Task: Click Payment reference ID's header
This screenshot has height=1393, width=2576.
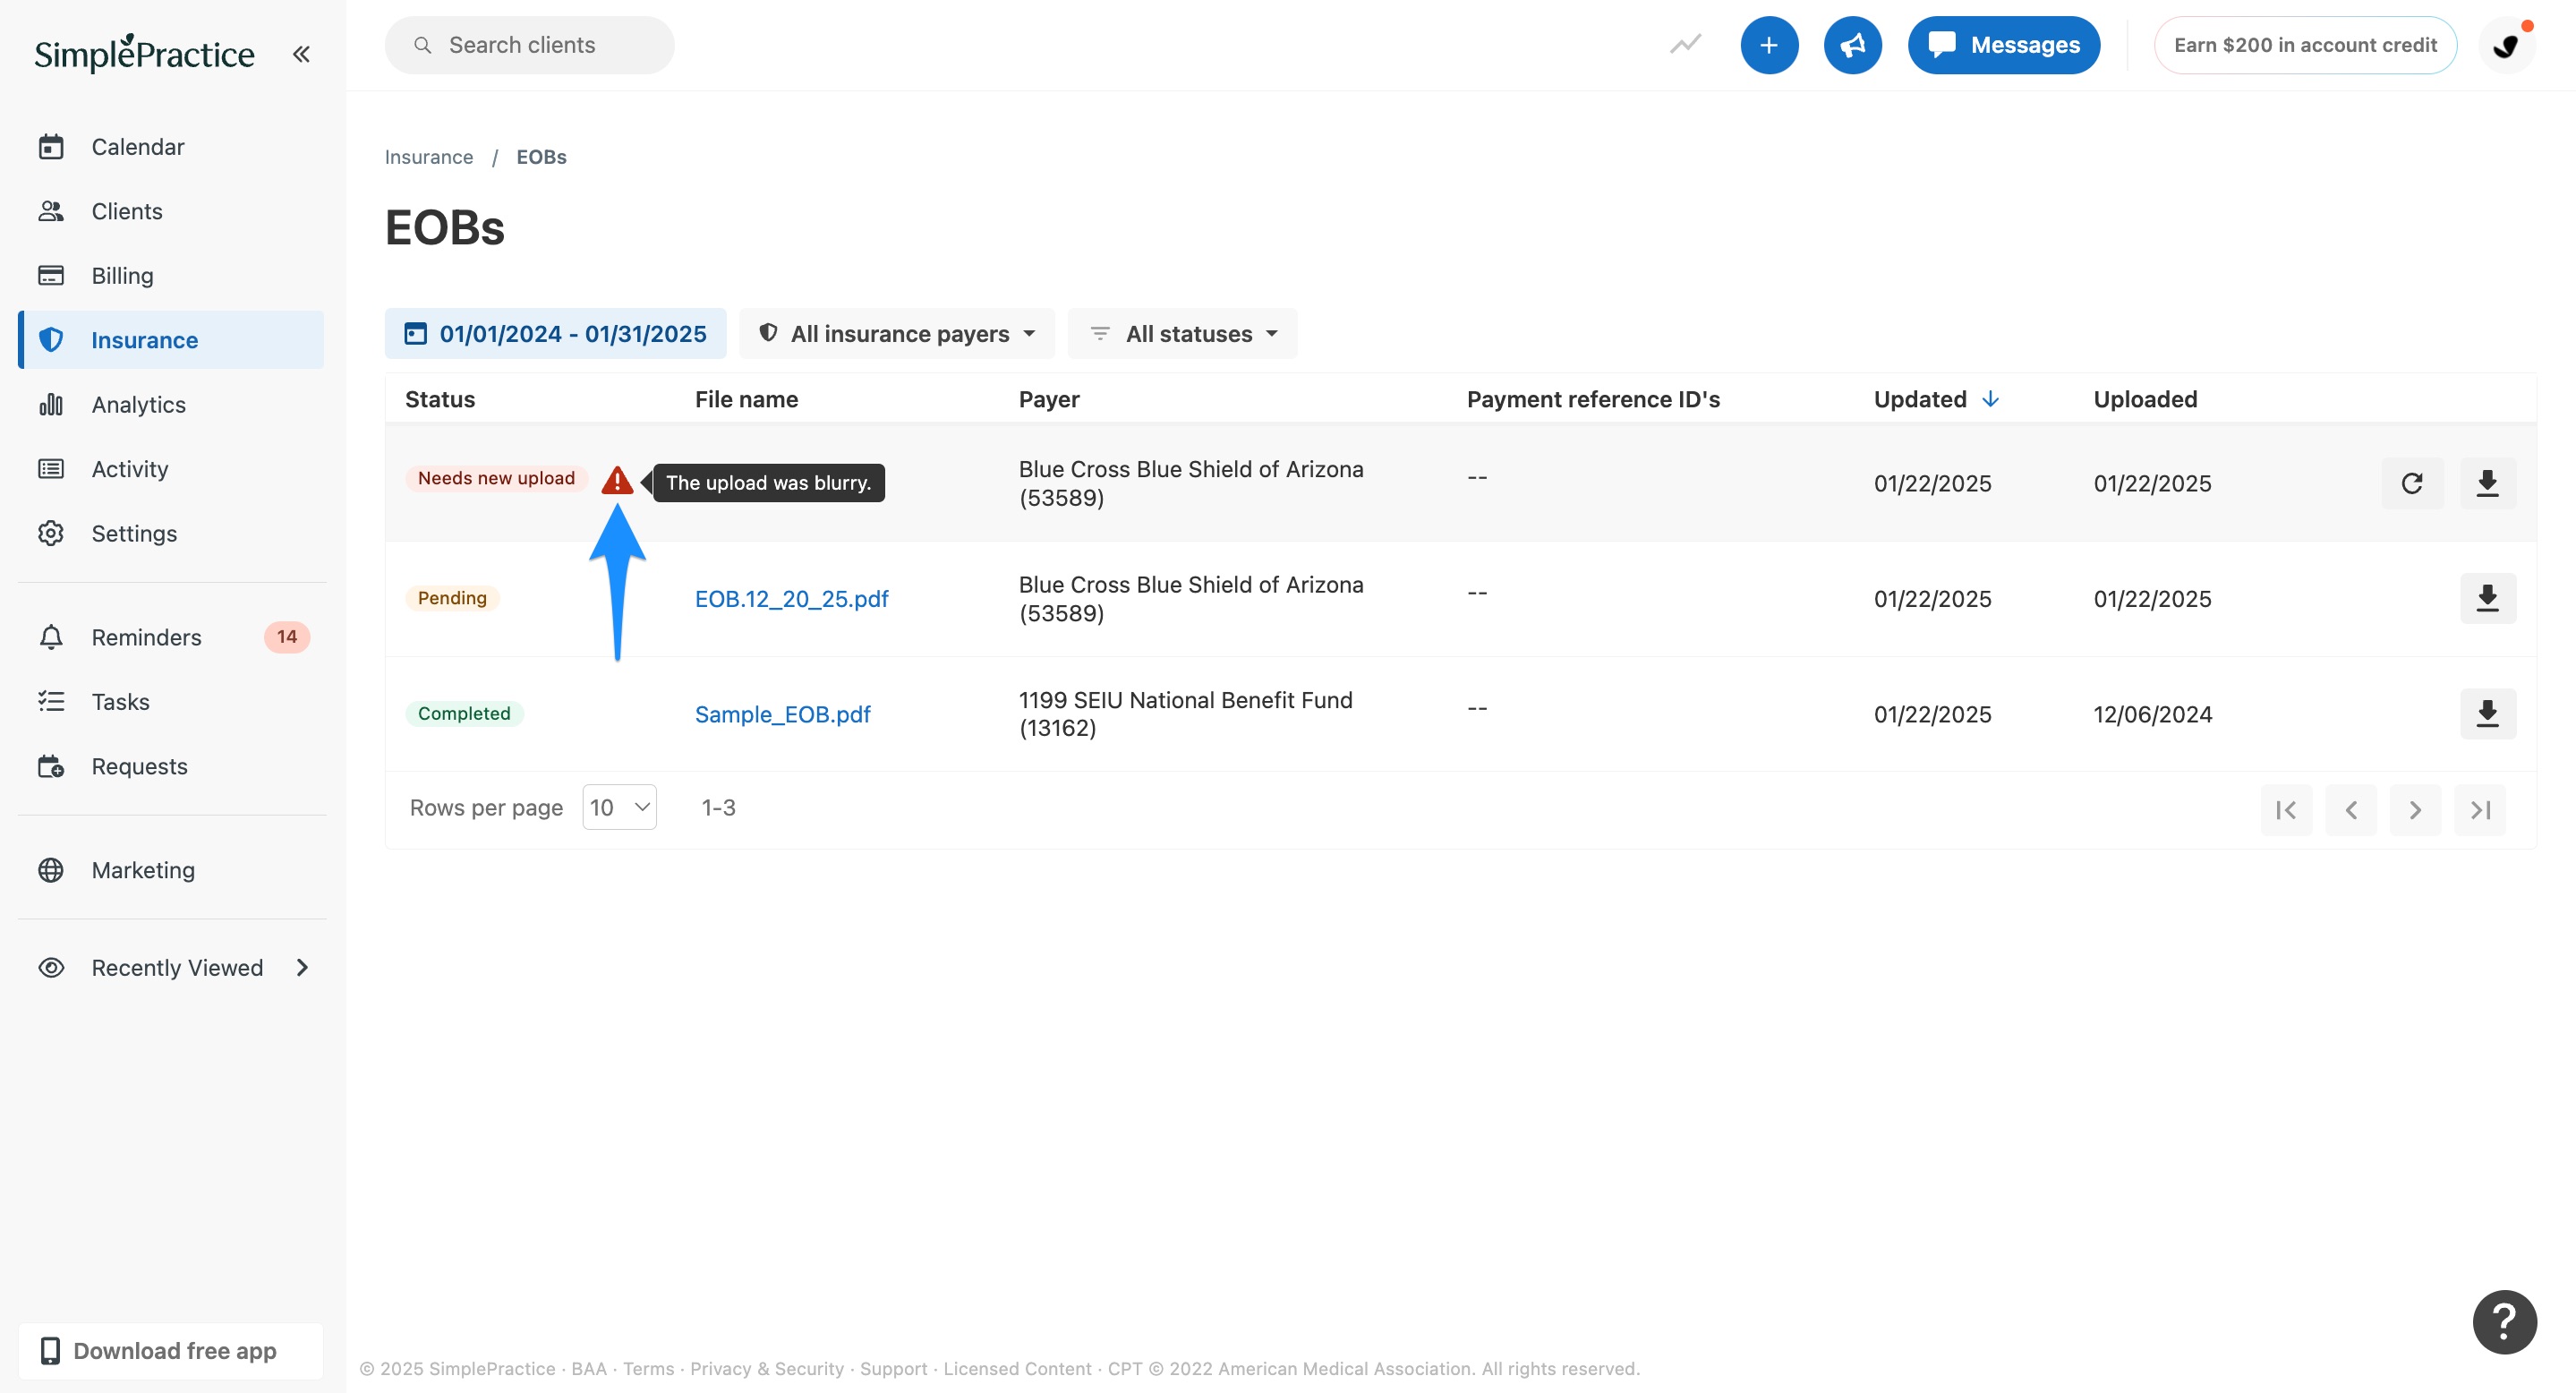Action: tap(1593, 399)
